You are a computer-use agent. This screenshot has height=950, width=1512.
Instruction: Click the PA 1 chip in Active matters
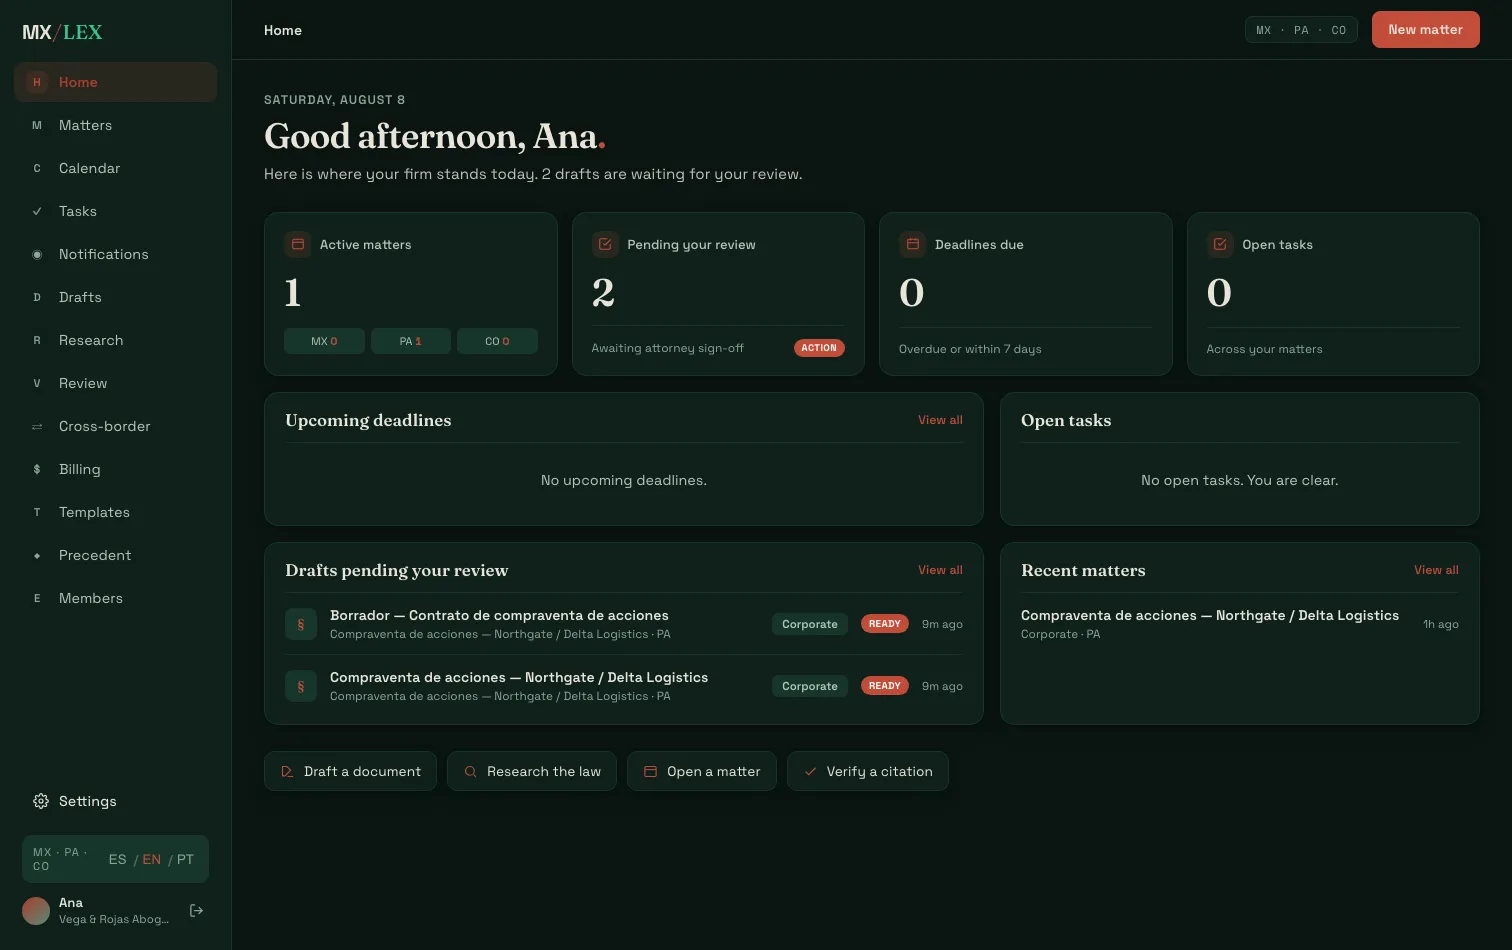pos(411,341)
